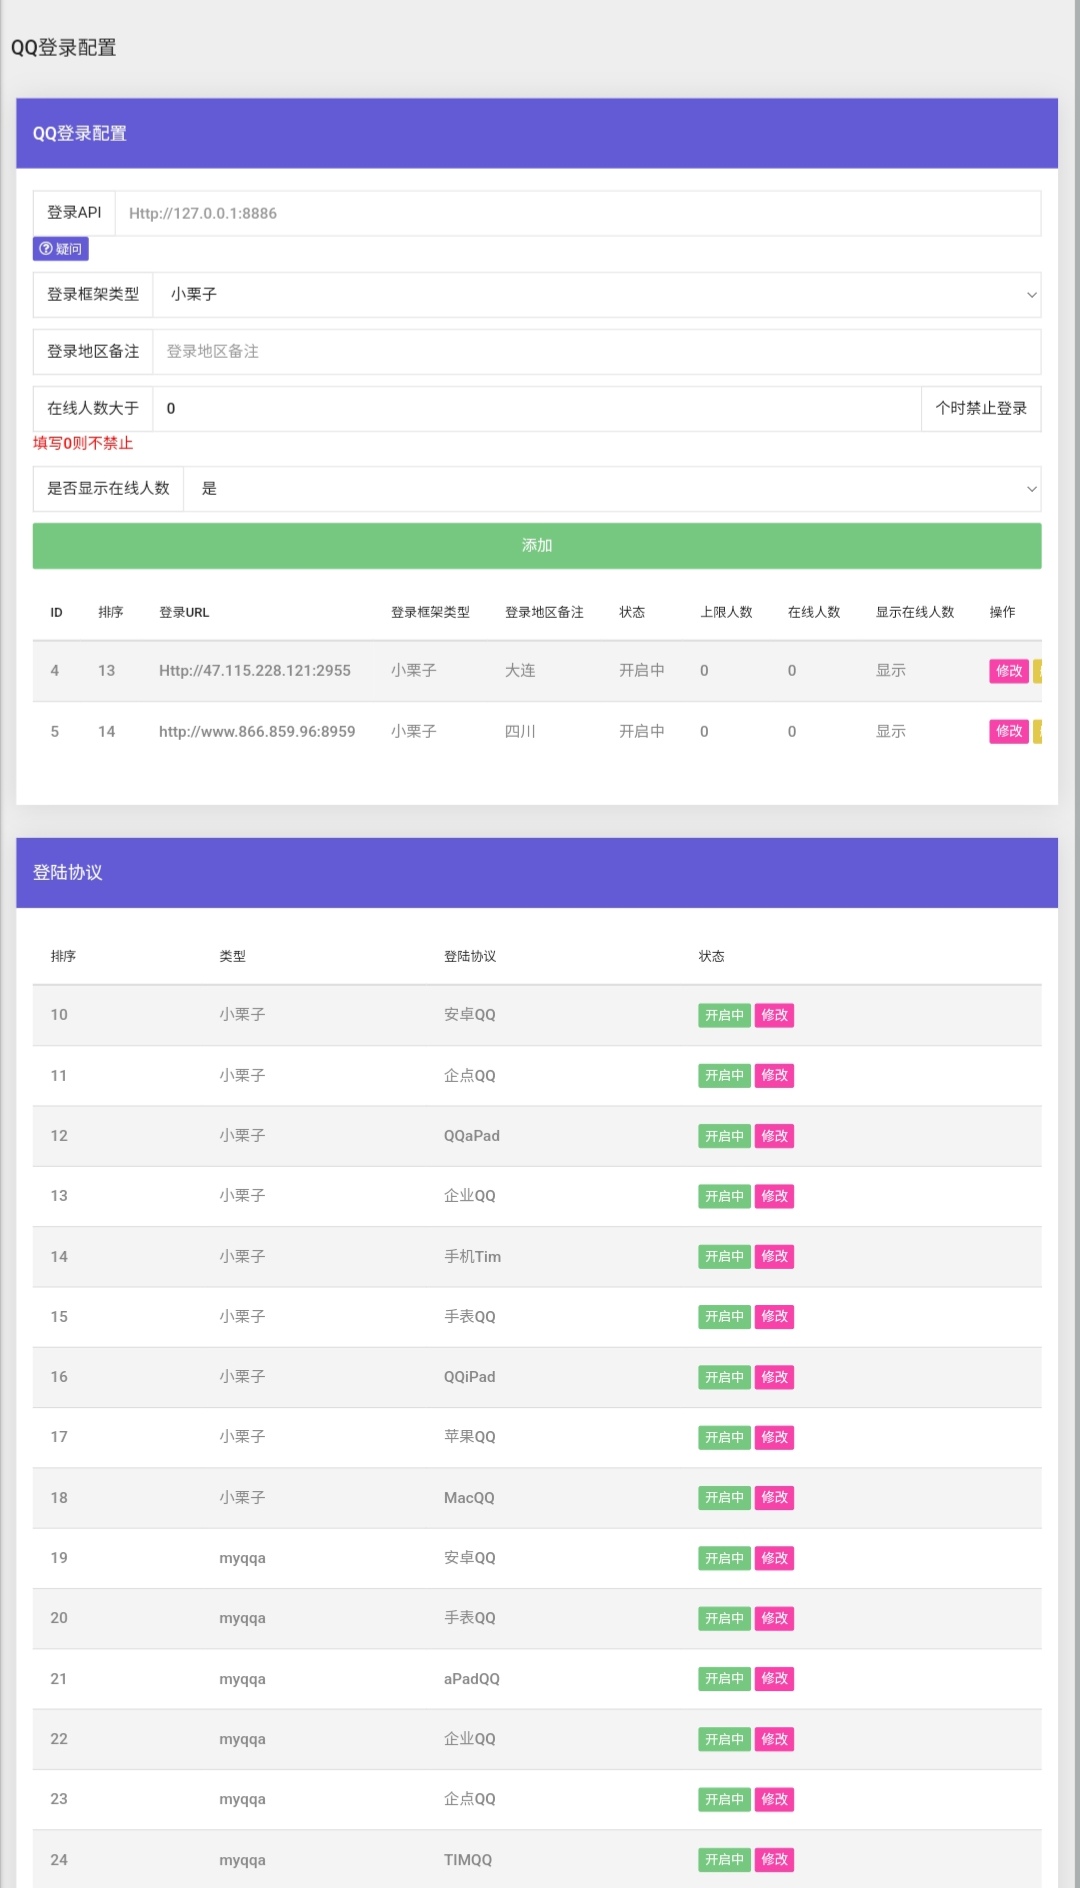Click 修改 for the 大连 login row
1080x1888 pixels.
(x=1008, y=671)
